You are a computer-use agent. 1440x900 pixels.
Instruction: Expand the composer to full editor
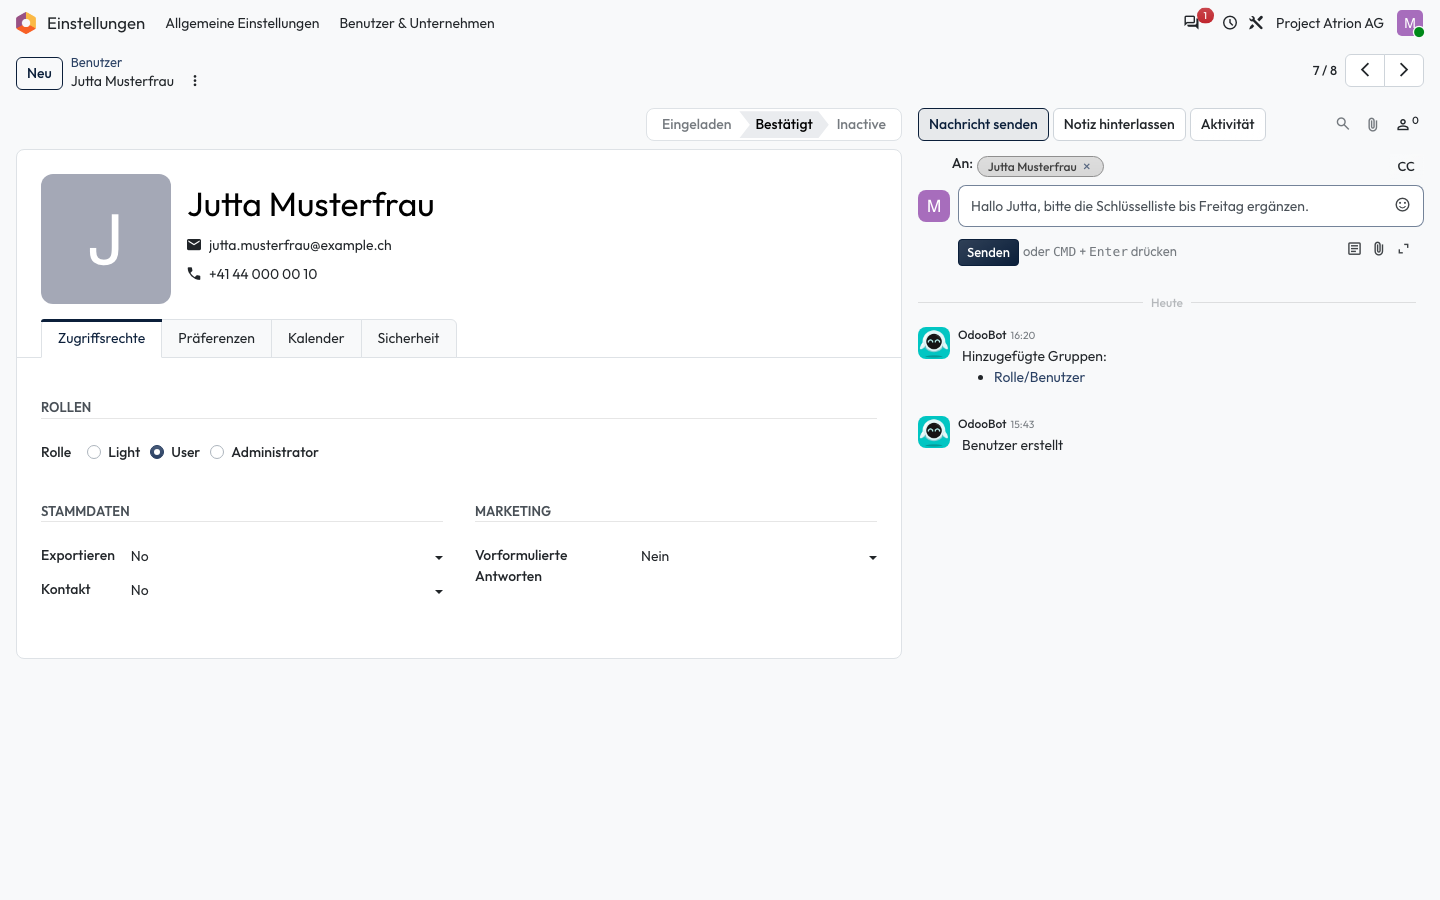1404,249
